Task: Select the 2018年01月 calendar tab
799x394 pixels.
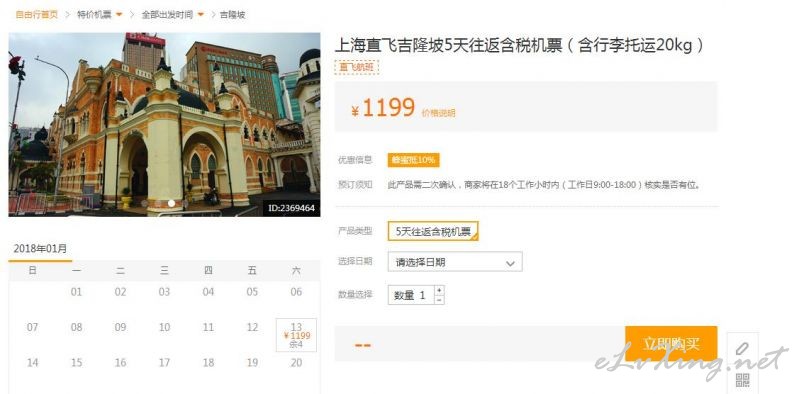Action: click(40, 249)
